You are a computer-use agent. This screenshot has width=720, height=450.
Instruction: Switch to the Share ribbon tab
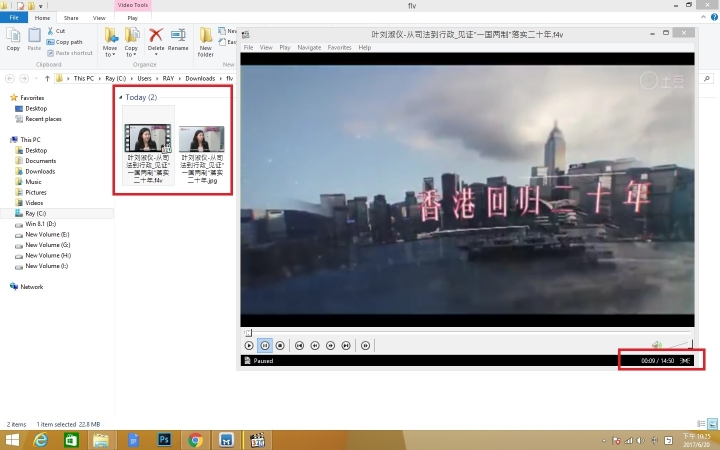[71, 18]
